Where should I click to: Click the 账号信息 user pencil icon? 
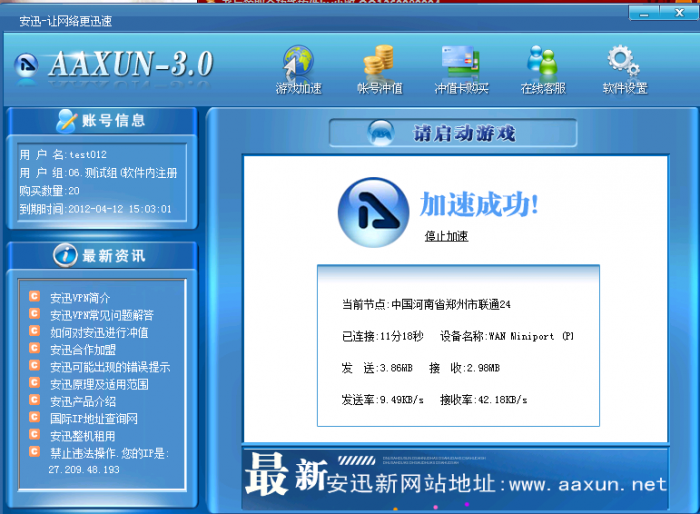[66, 121]
